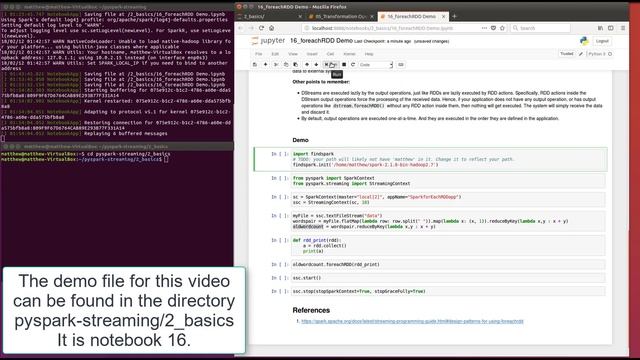The height and width of the screenshot is (360, 640).
Task: Open the page actions three-dot menu
Action: pos(484,28)
